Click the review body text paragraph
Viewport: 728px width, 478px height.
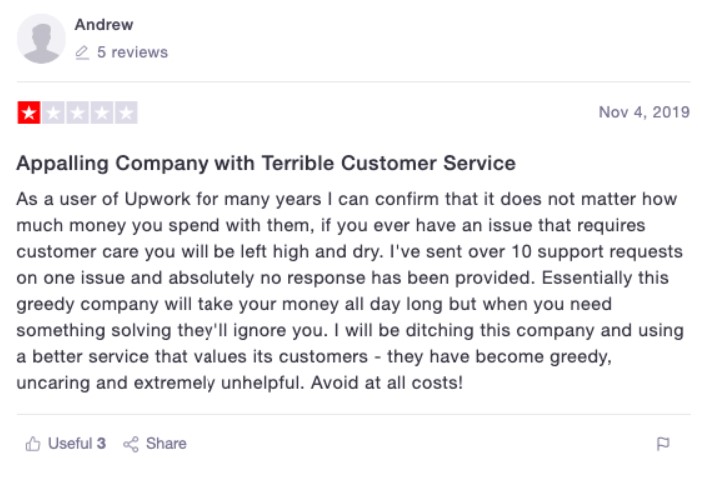(x=350, y=291)
